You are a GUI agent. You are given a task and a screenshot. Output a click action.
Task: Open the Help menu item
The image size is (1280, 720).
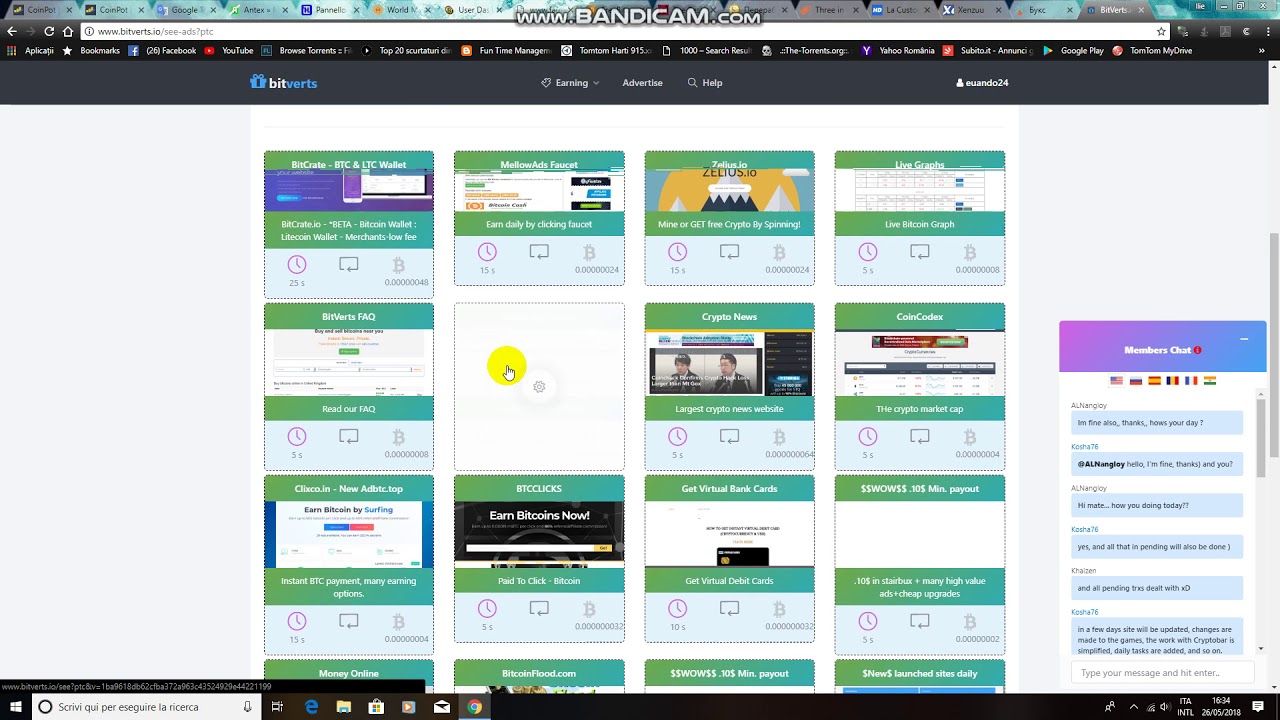tap(704, 83)
